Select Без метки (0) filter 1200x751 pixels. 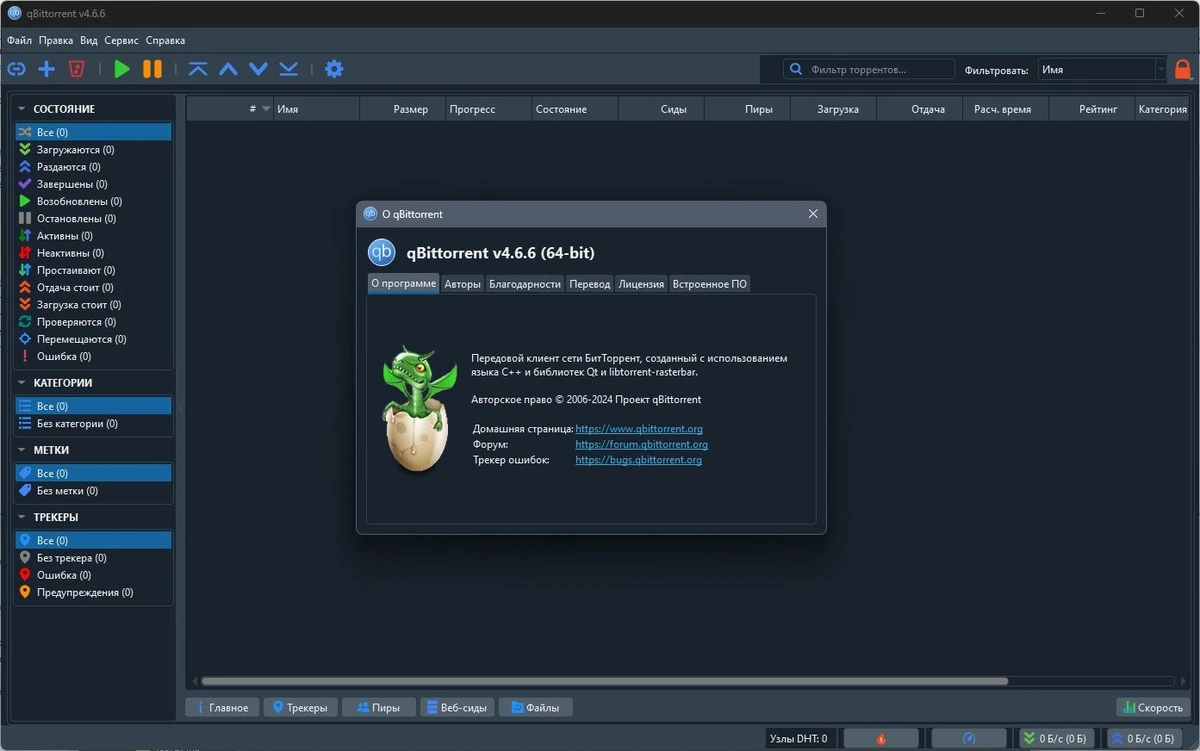[x=93, y=491]
